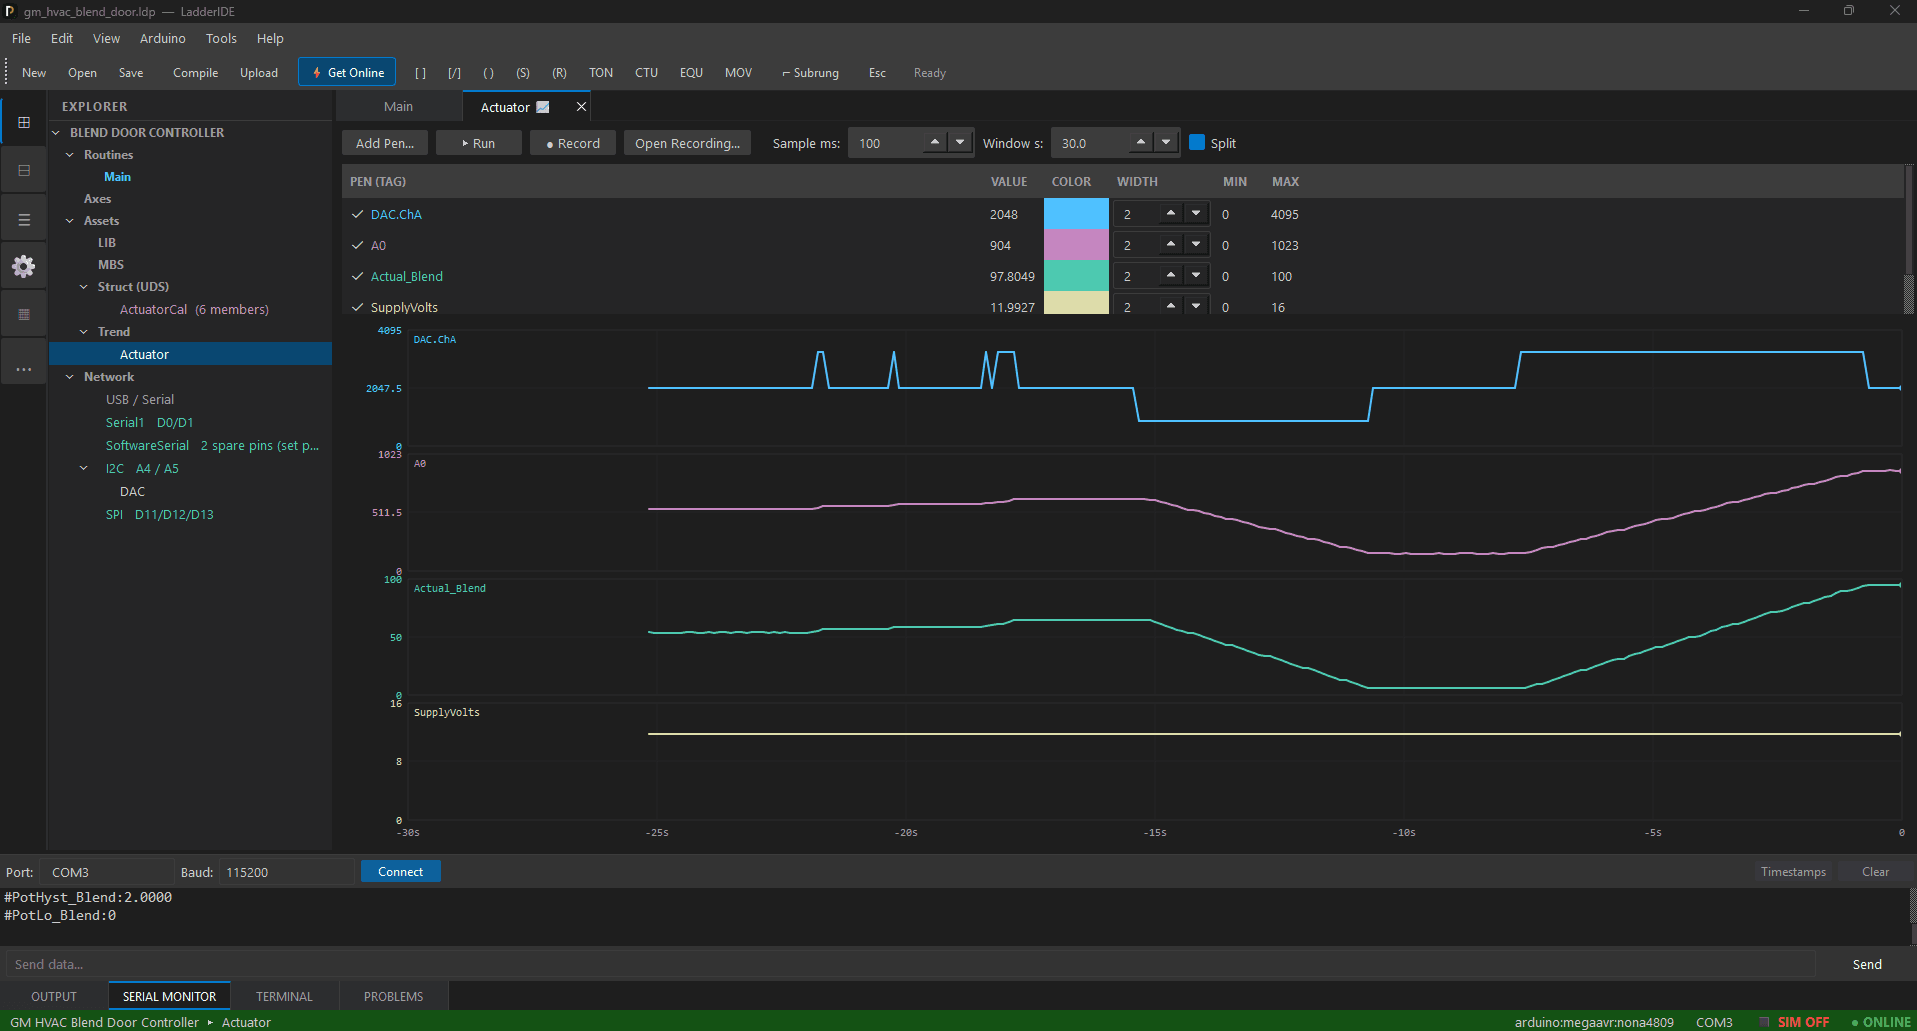Click the Esc toolbar button
This screenshot has height=1031, width=1917.
pyautogui.click(x=877, y=73)
